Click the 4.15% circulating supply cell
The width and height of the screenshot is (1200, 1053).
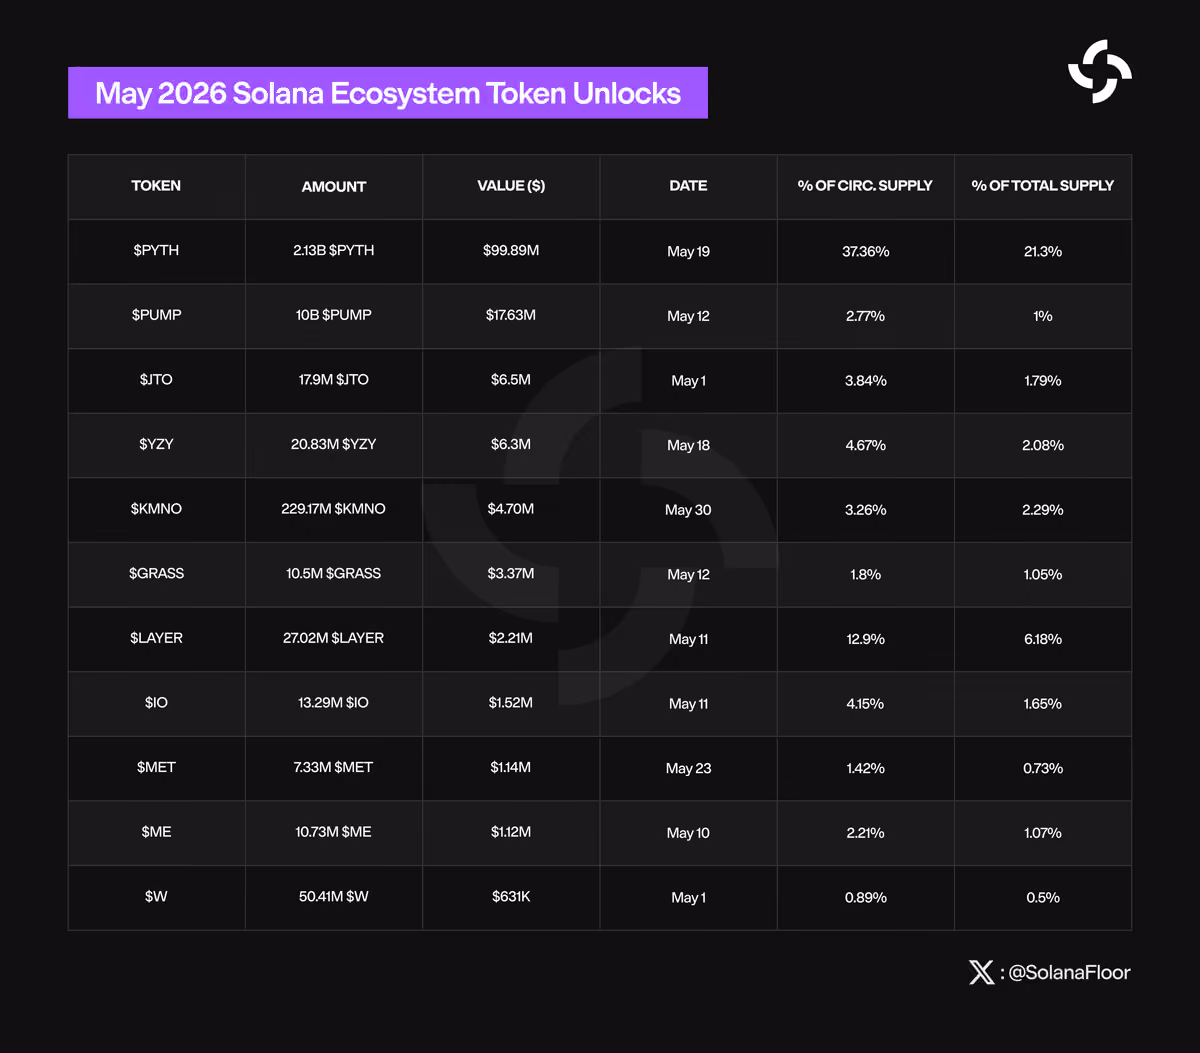pyautogui.click(x=866, y=703)
